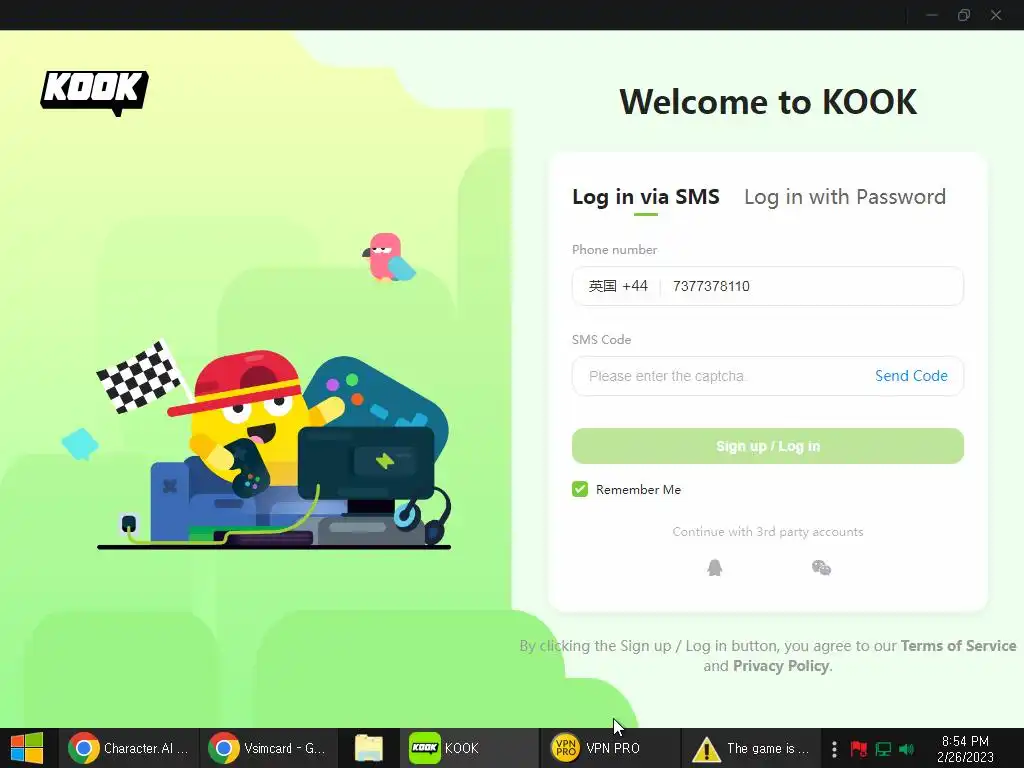Viewport: 1024px width, 768px height.
Task: Show hidden tray icons via three dots
Action: tap(834, 749)
